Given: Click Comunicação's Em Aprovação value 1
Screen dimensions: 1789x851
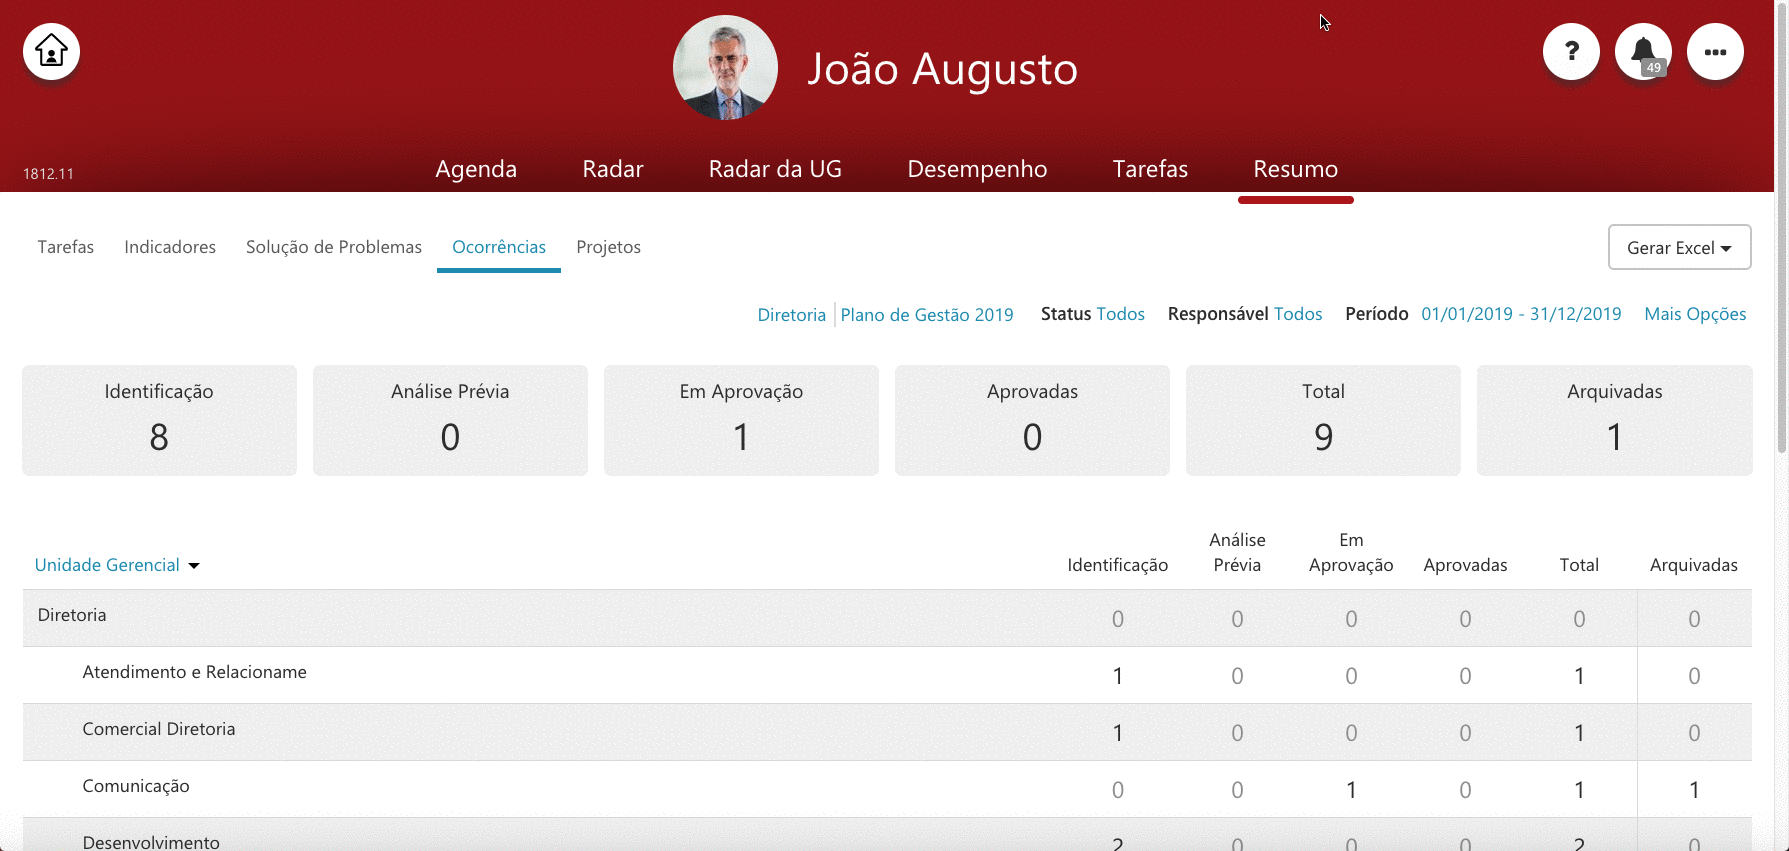Looking at the screenshot, I should pos(1351,790).
